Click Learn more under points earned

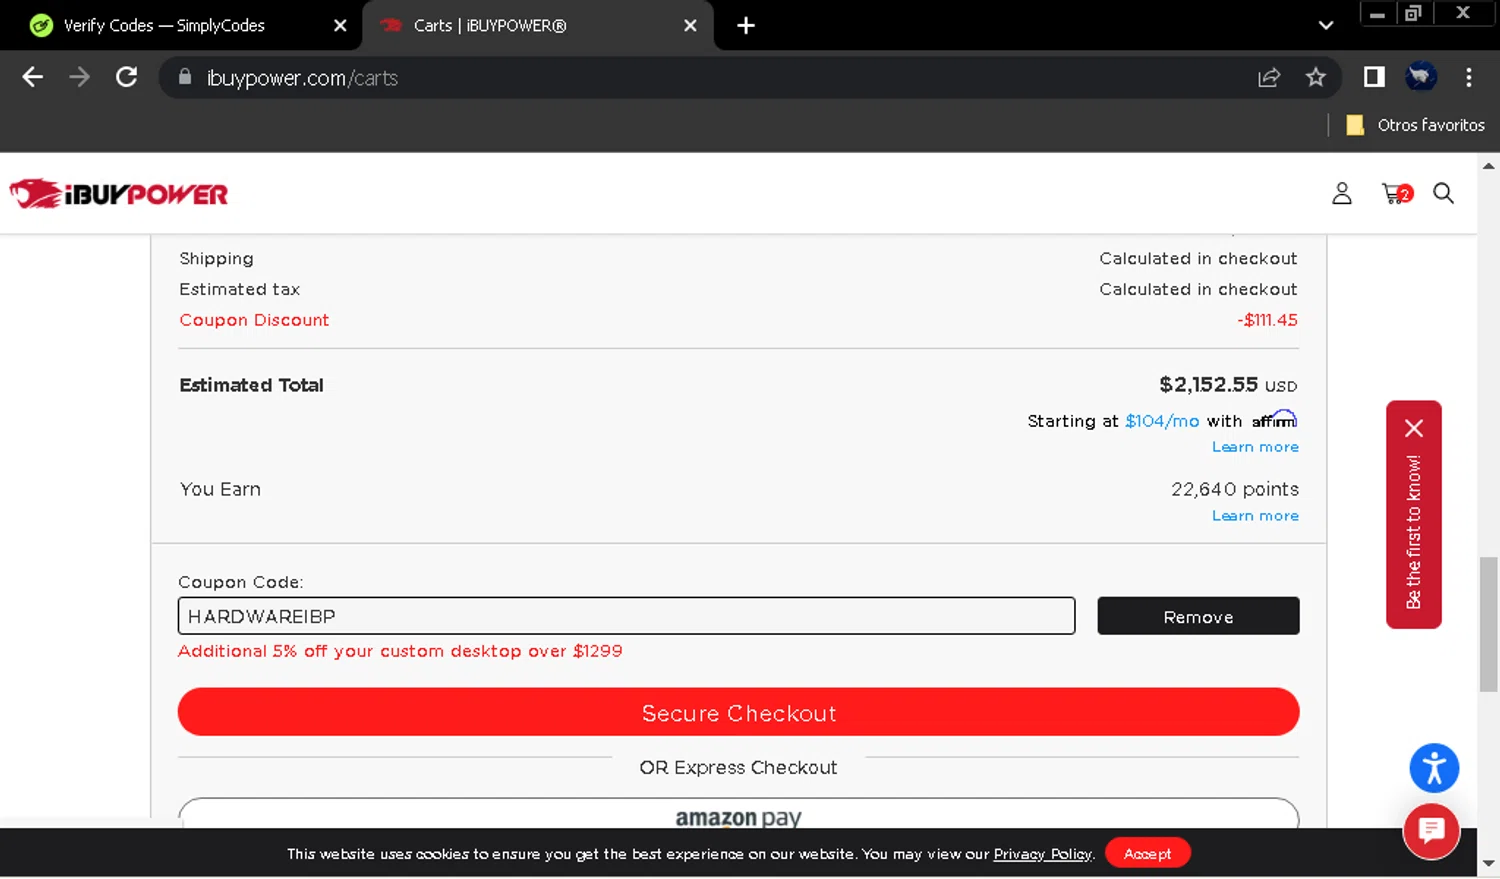[x=1255, y=516]
